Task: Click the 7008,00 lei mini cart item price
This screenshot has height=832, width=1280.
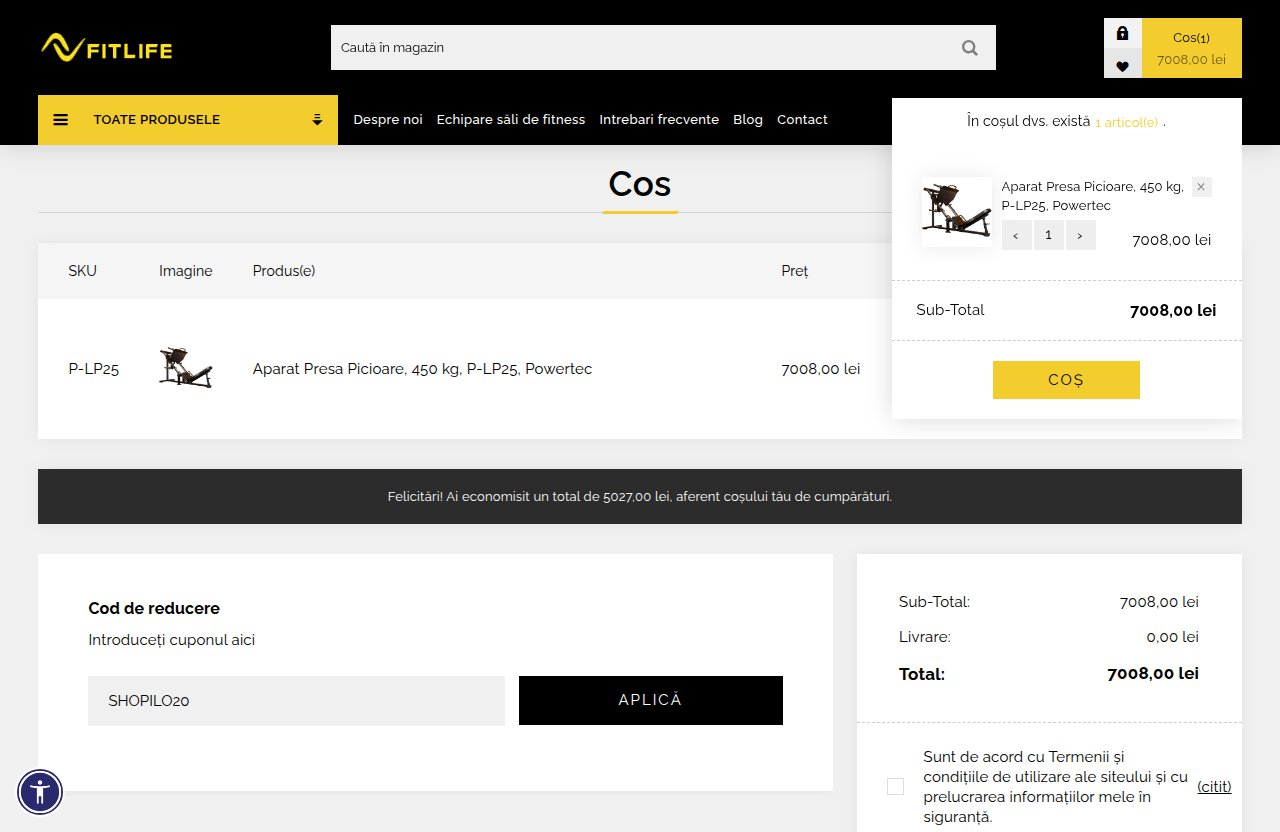Action: [x=1171, y=240]
